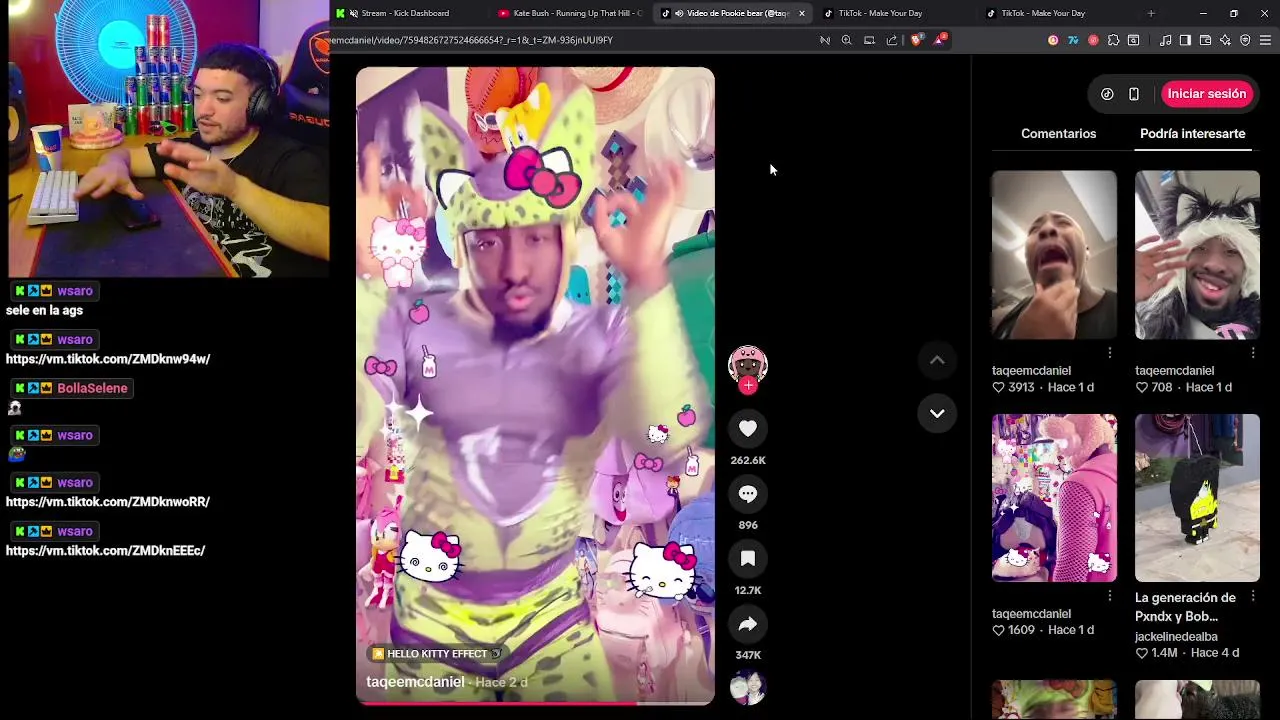
Task: Open a new browser tab
Action: coord(1151,13)
